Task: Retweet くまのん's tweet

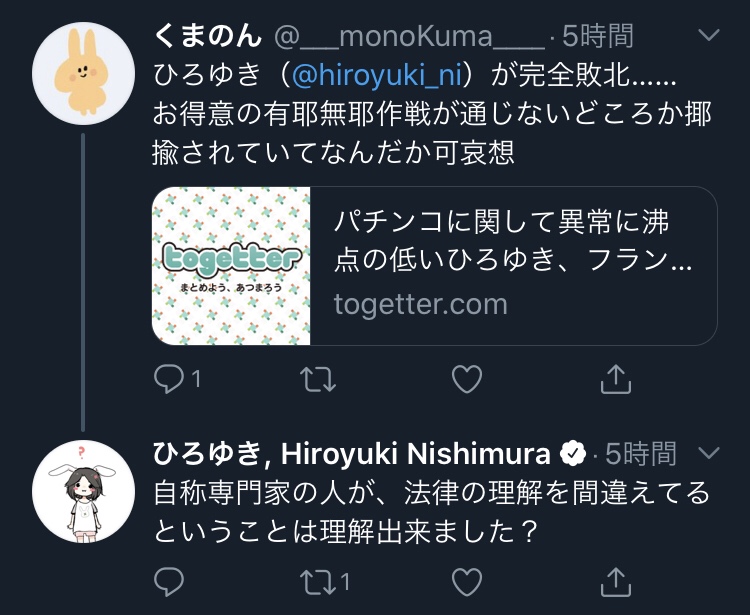Action: coord(318,379)
